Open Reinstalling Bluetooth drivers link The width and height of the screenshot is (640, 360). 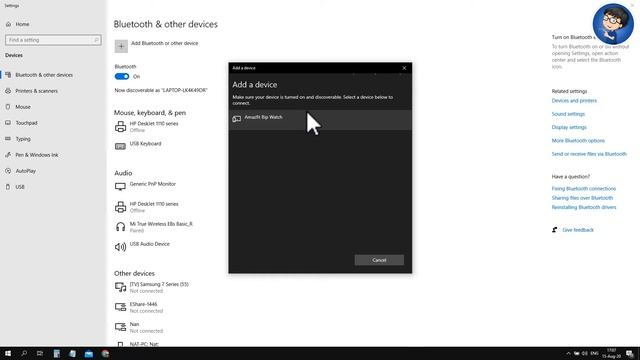pyautogui.click(x=584, y=207)
